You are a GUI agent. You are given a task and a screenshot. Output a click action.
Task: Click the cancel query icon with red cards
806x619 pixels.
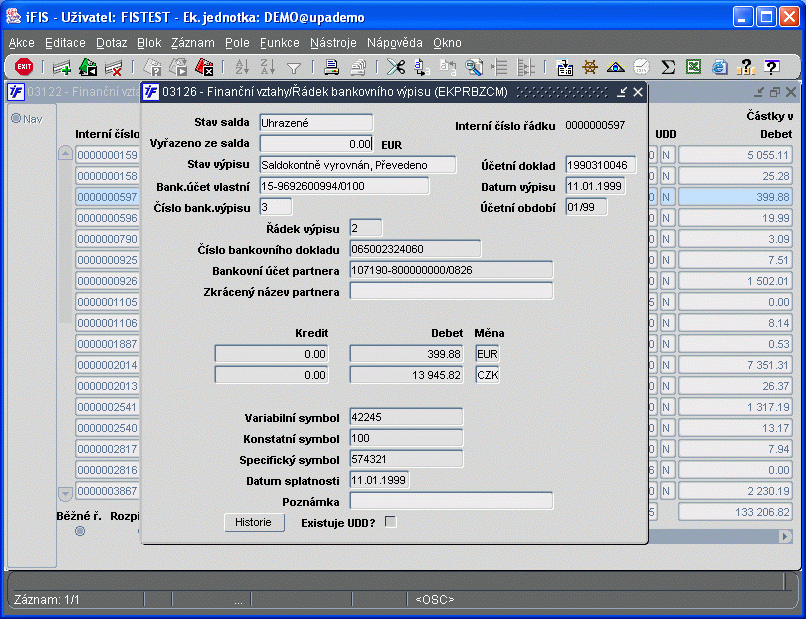[204, 67]
